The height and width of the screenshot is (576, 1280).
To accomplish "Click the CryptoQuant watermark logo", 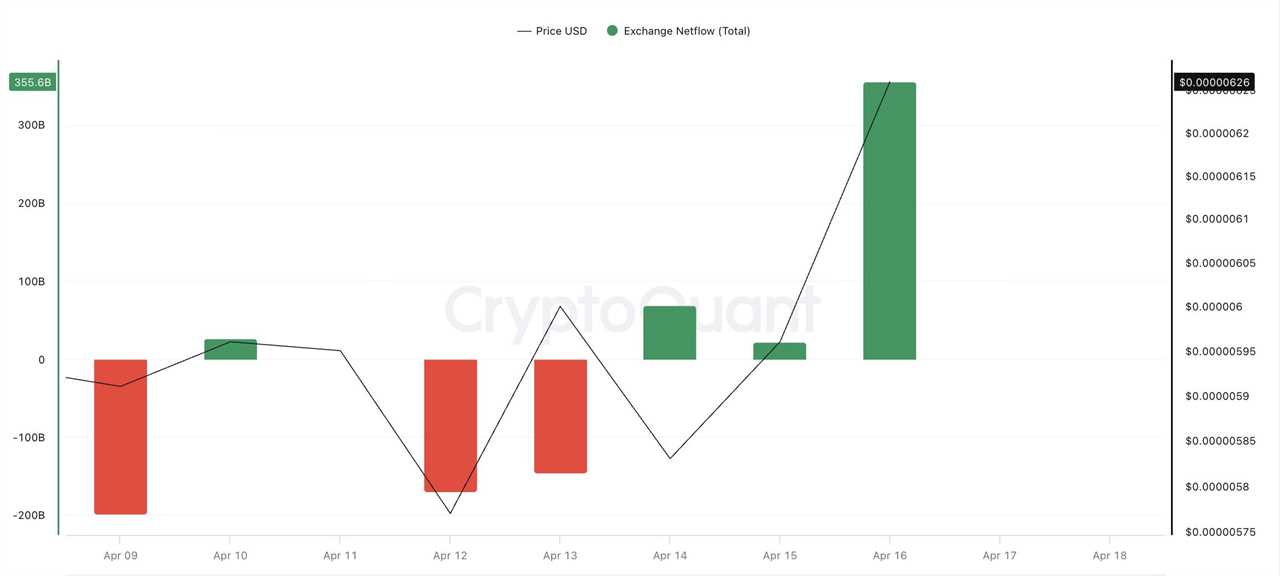I will [x=632, y=310].
